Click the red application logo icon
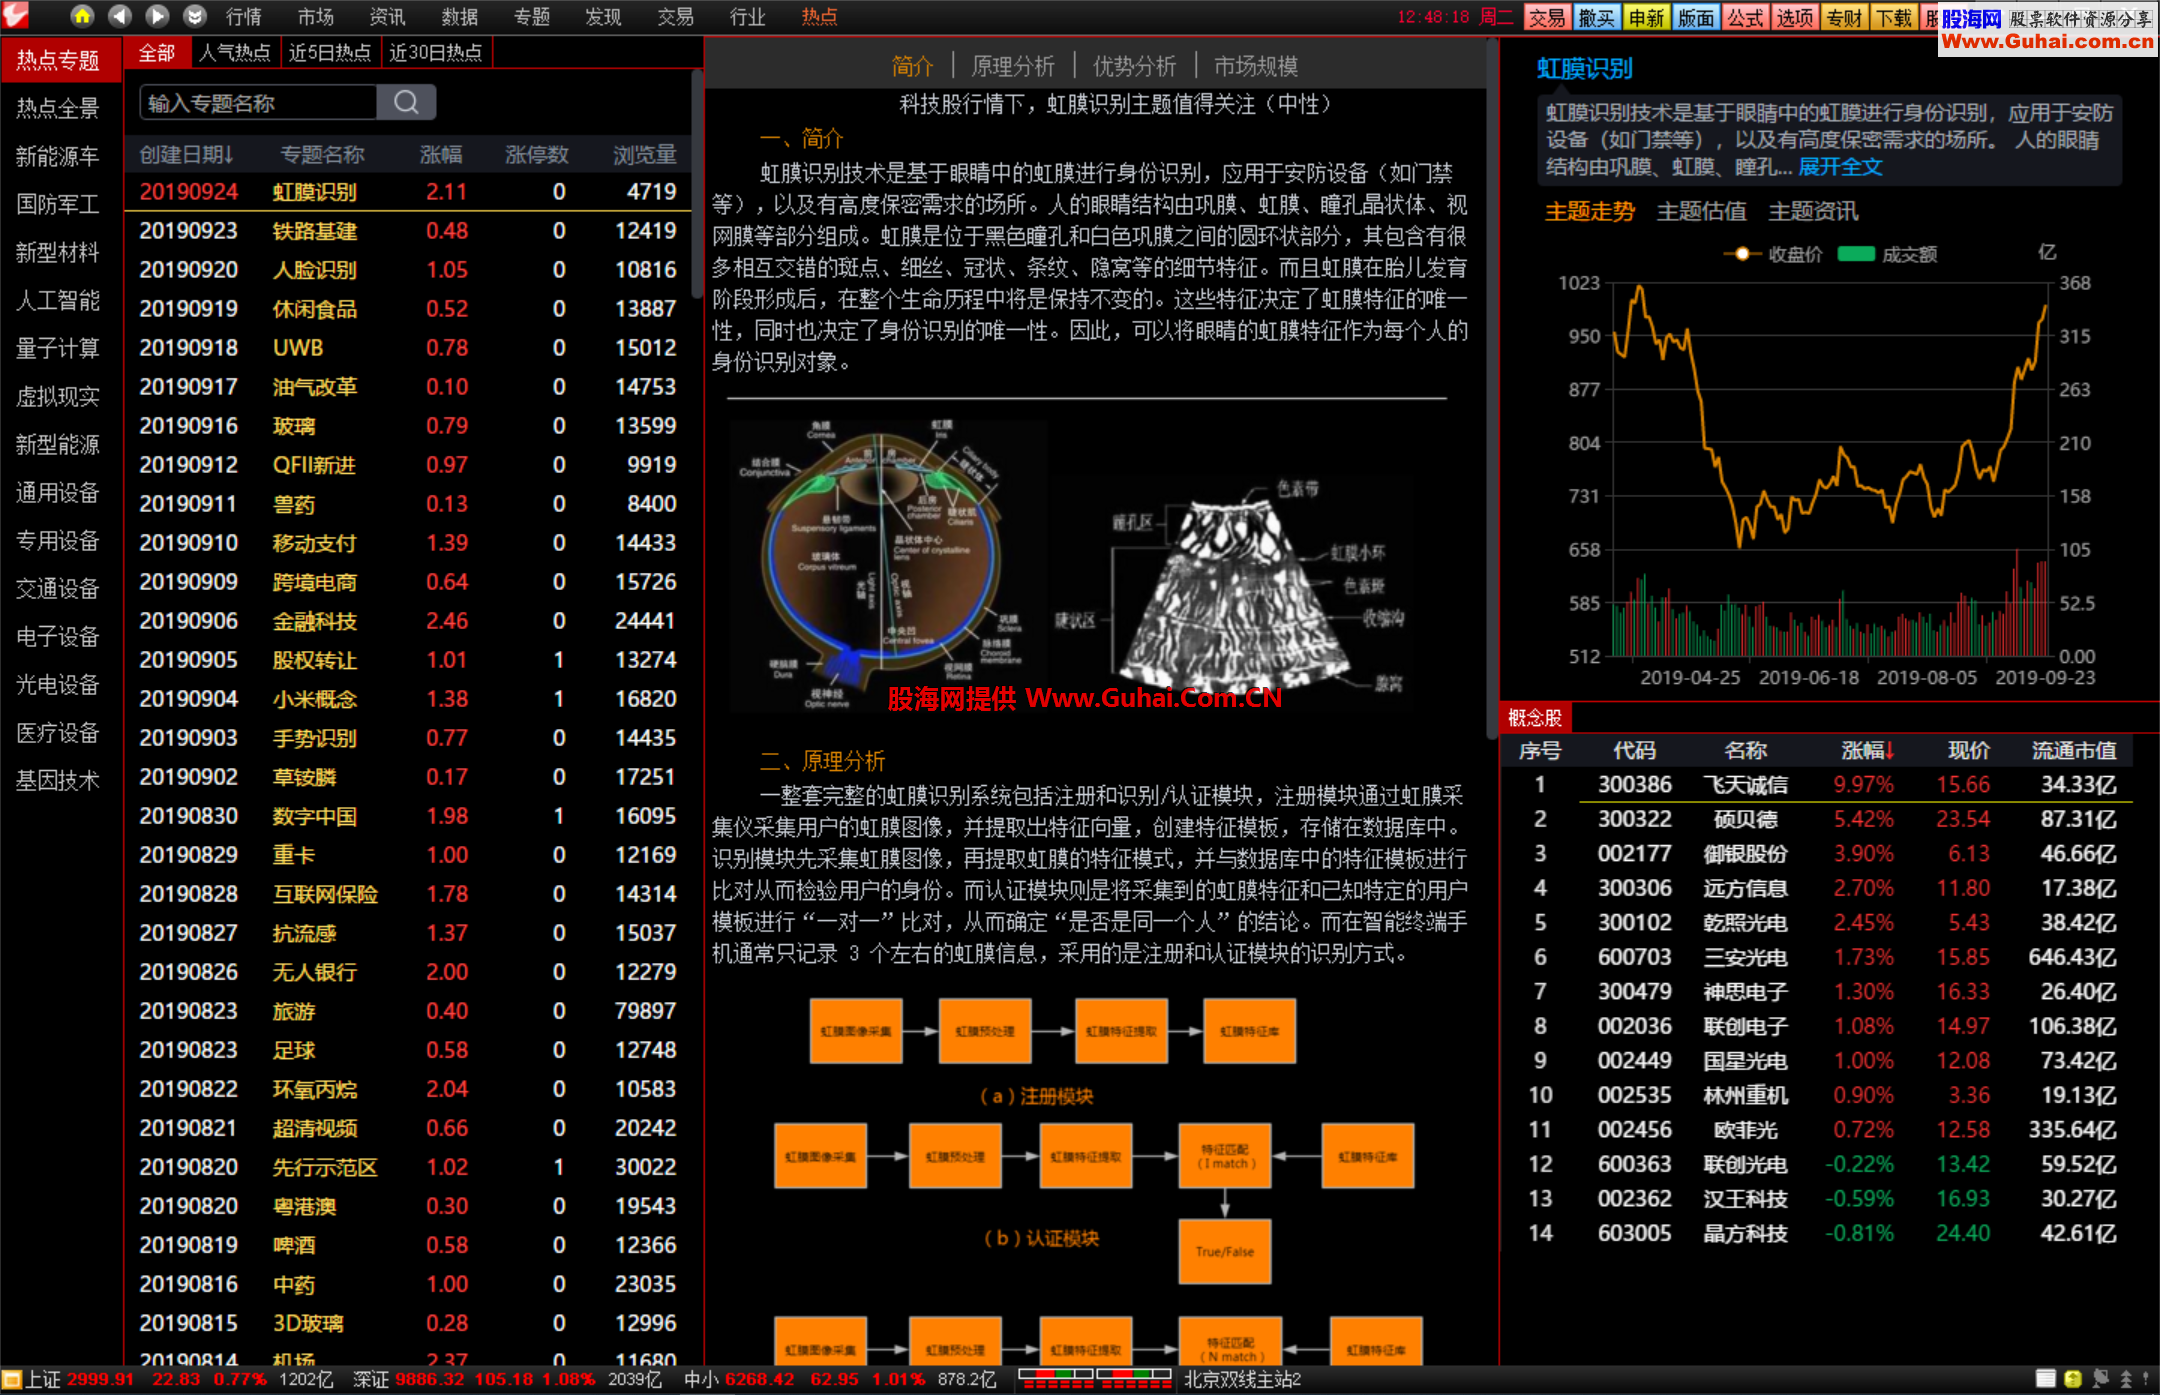 point(17,15)
